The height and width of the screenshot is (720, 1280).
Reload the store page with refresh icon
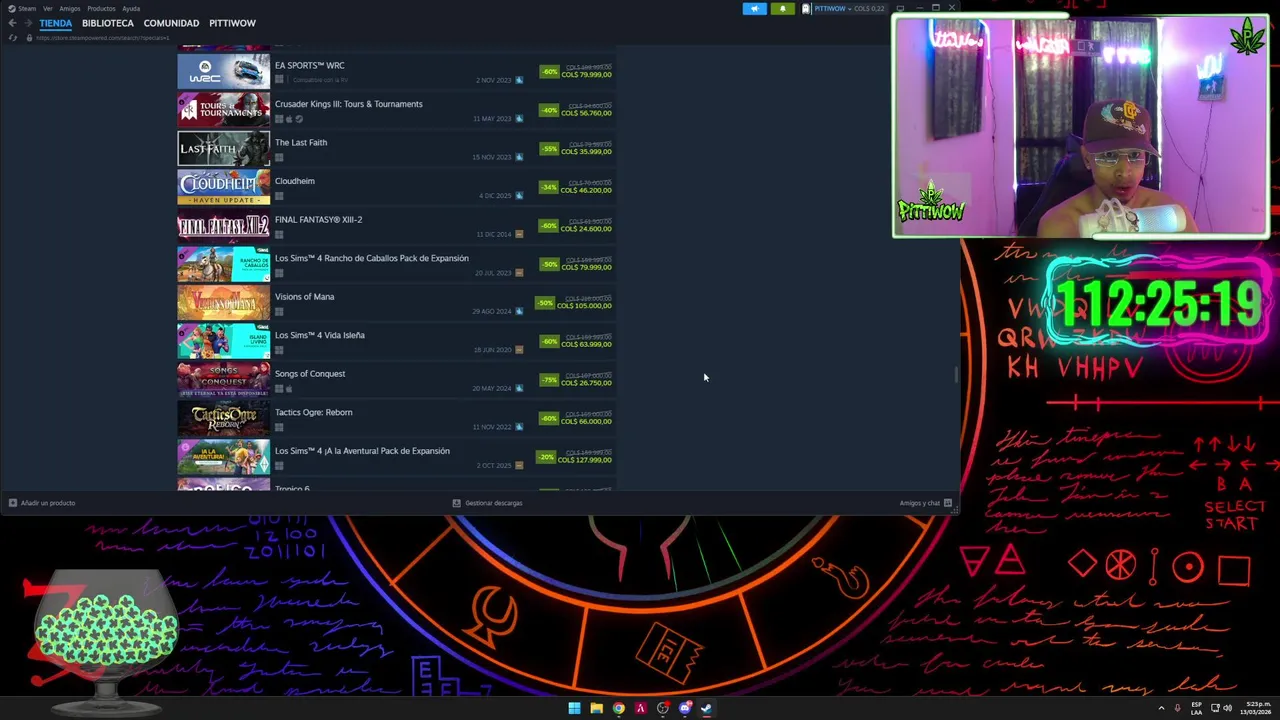[x=12, y=38]
